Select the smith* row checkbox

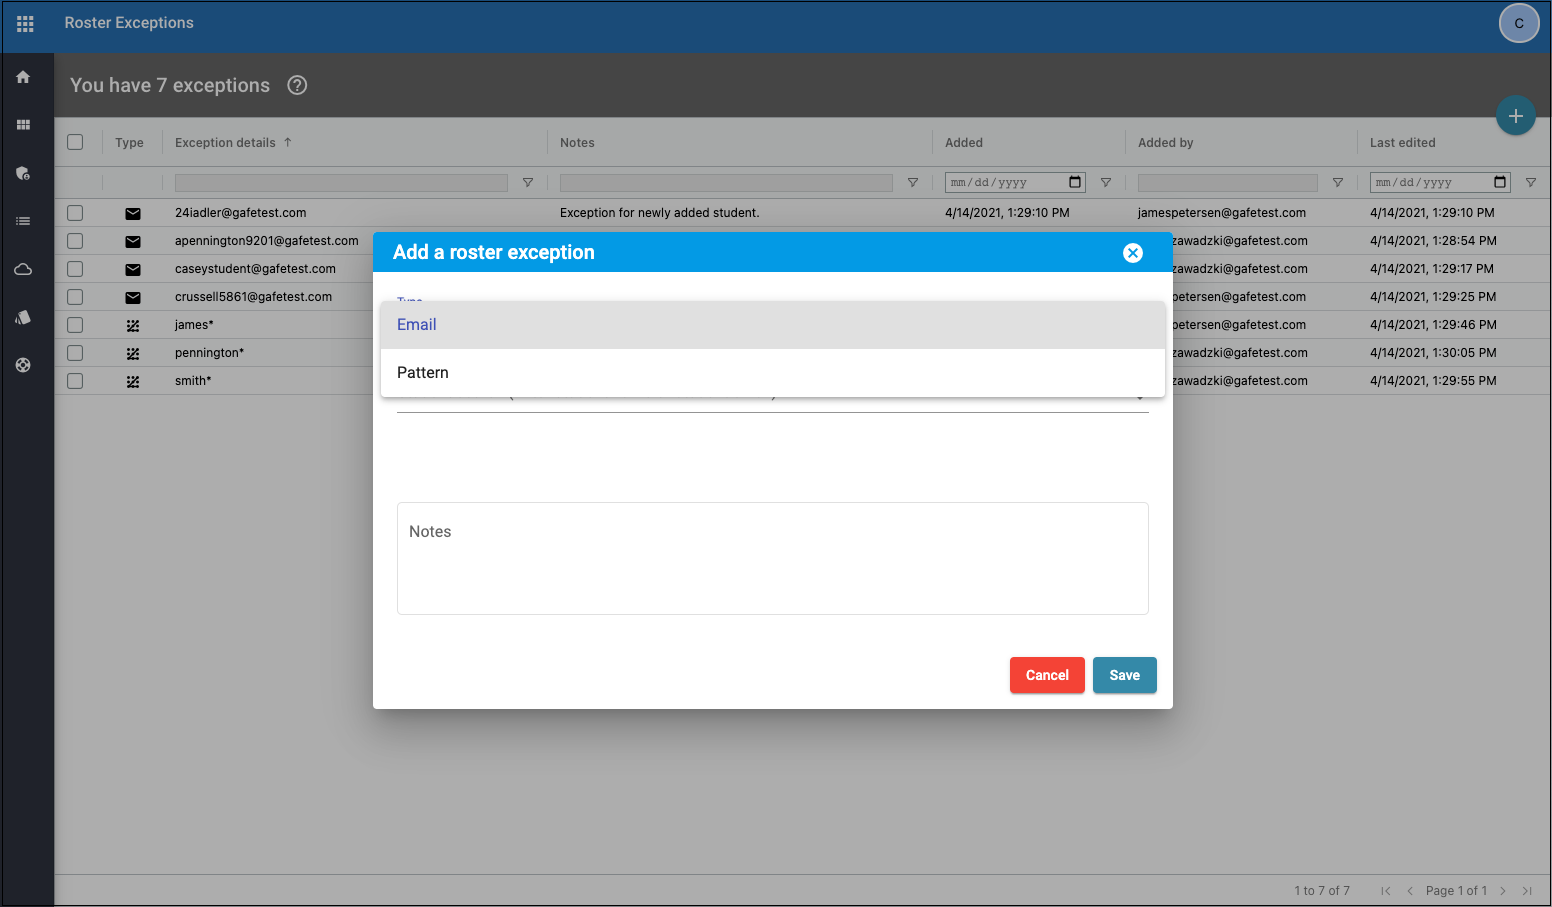point(75,381)
